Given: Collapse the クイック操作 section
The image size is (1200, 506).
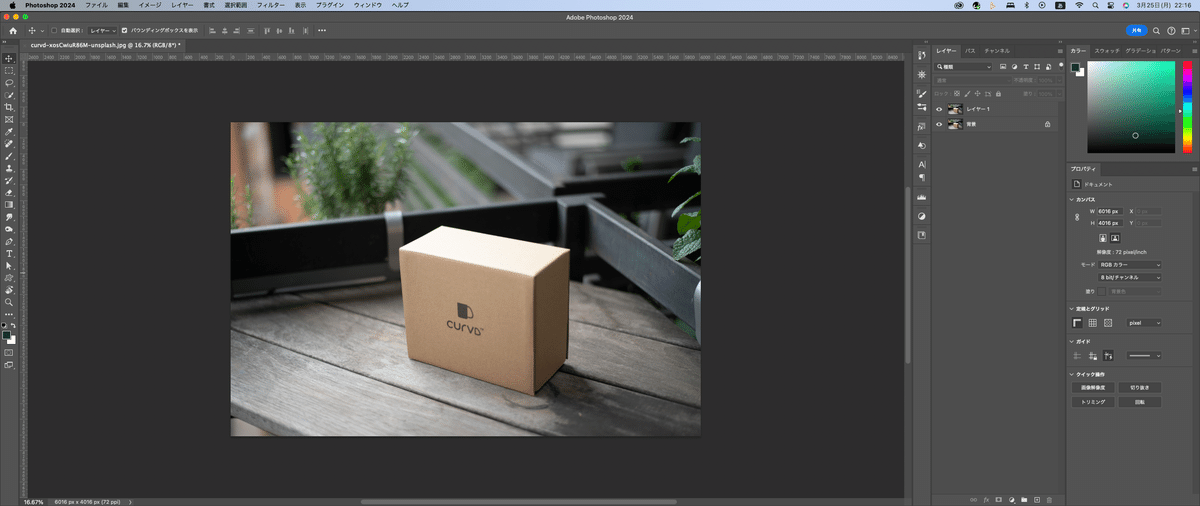Looking at the screenshot, I should point(1072,374).
